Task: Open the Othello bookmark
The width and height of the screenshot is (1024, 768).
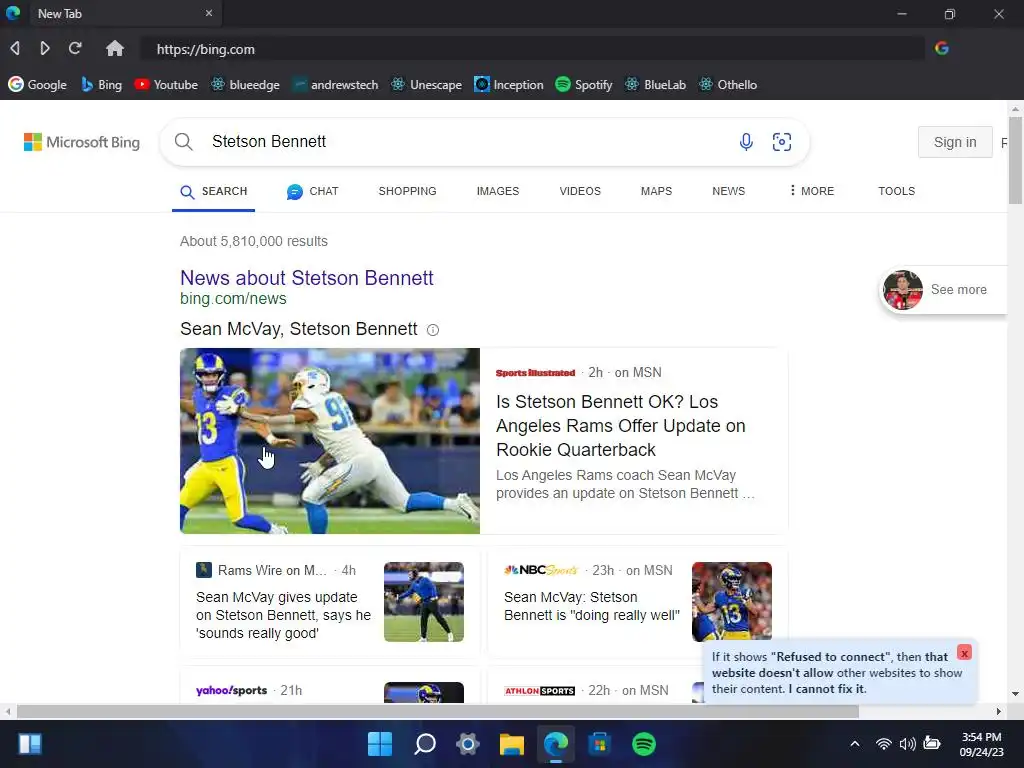Action: (x=728, y=84)
